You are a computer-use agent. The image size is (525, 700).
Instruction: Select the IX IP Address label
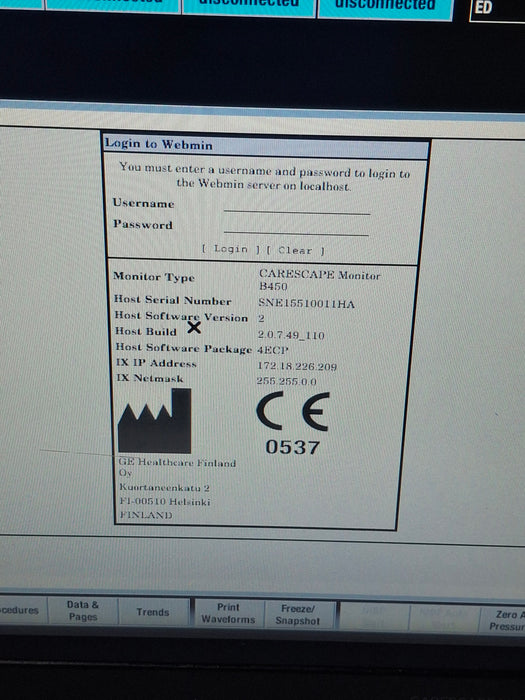click(156, 362)
